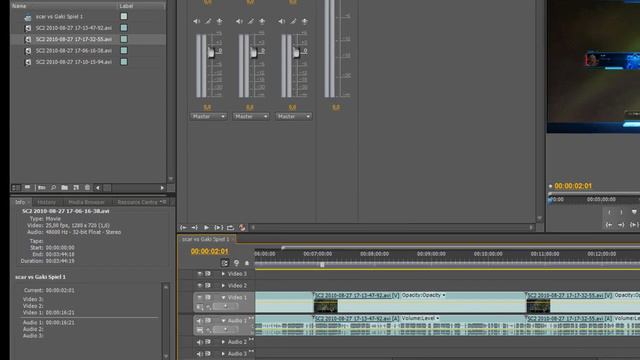Image resolution: width=640 pixels, height=360 pixels.
Task: Click Show Keyframes icon on Video 1 track
Action: point(209,306)
